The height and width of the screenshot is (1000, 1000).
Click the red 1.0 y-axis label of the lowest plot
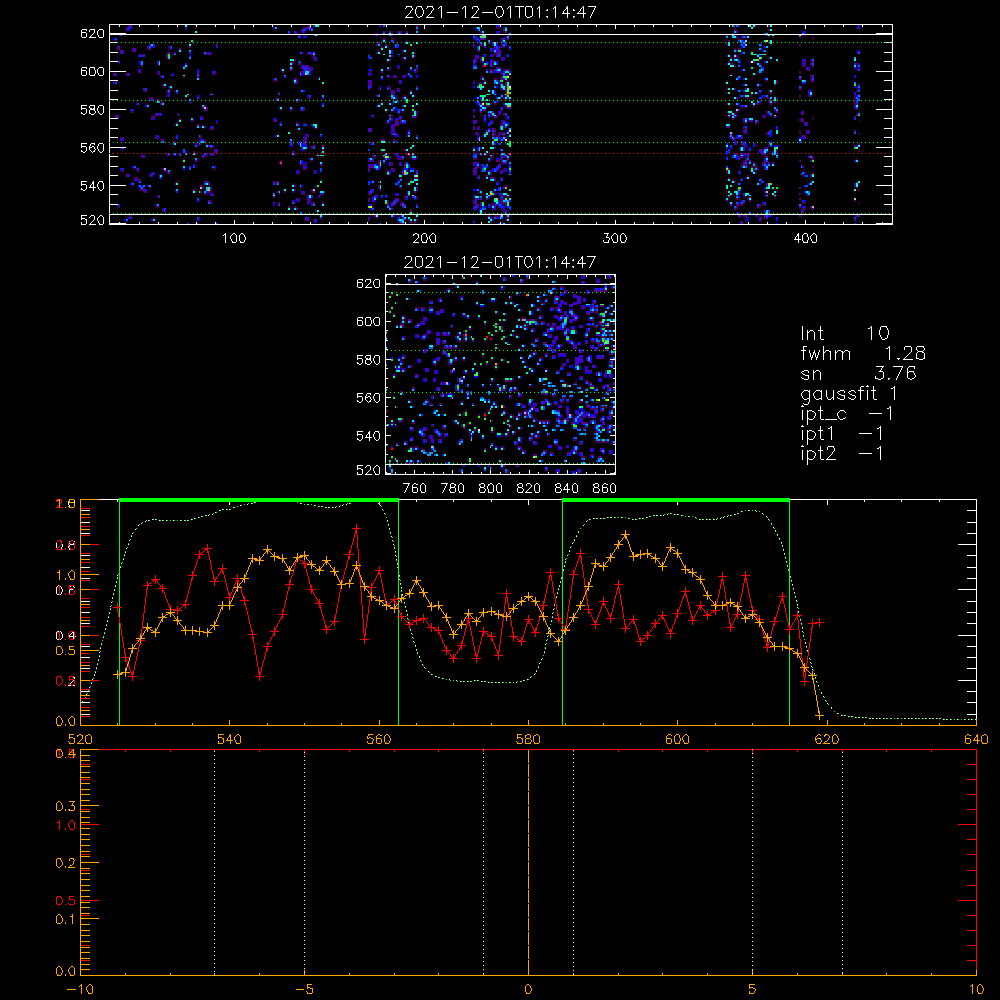(65, 825)
